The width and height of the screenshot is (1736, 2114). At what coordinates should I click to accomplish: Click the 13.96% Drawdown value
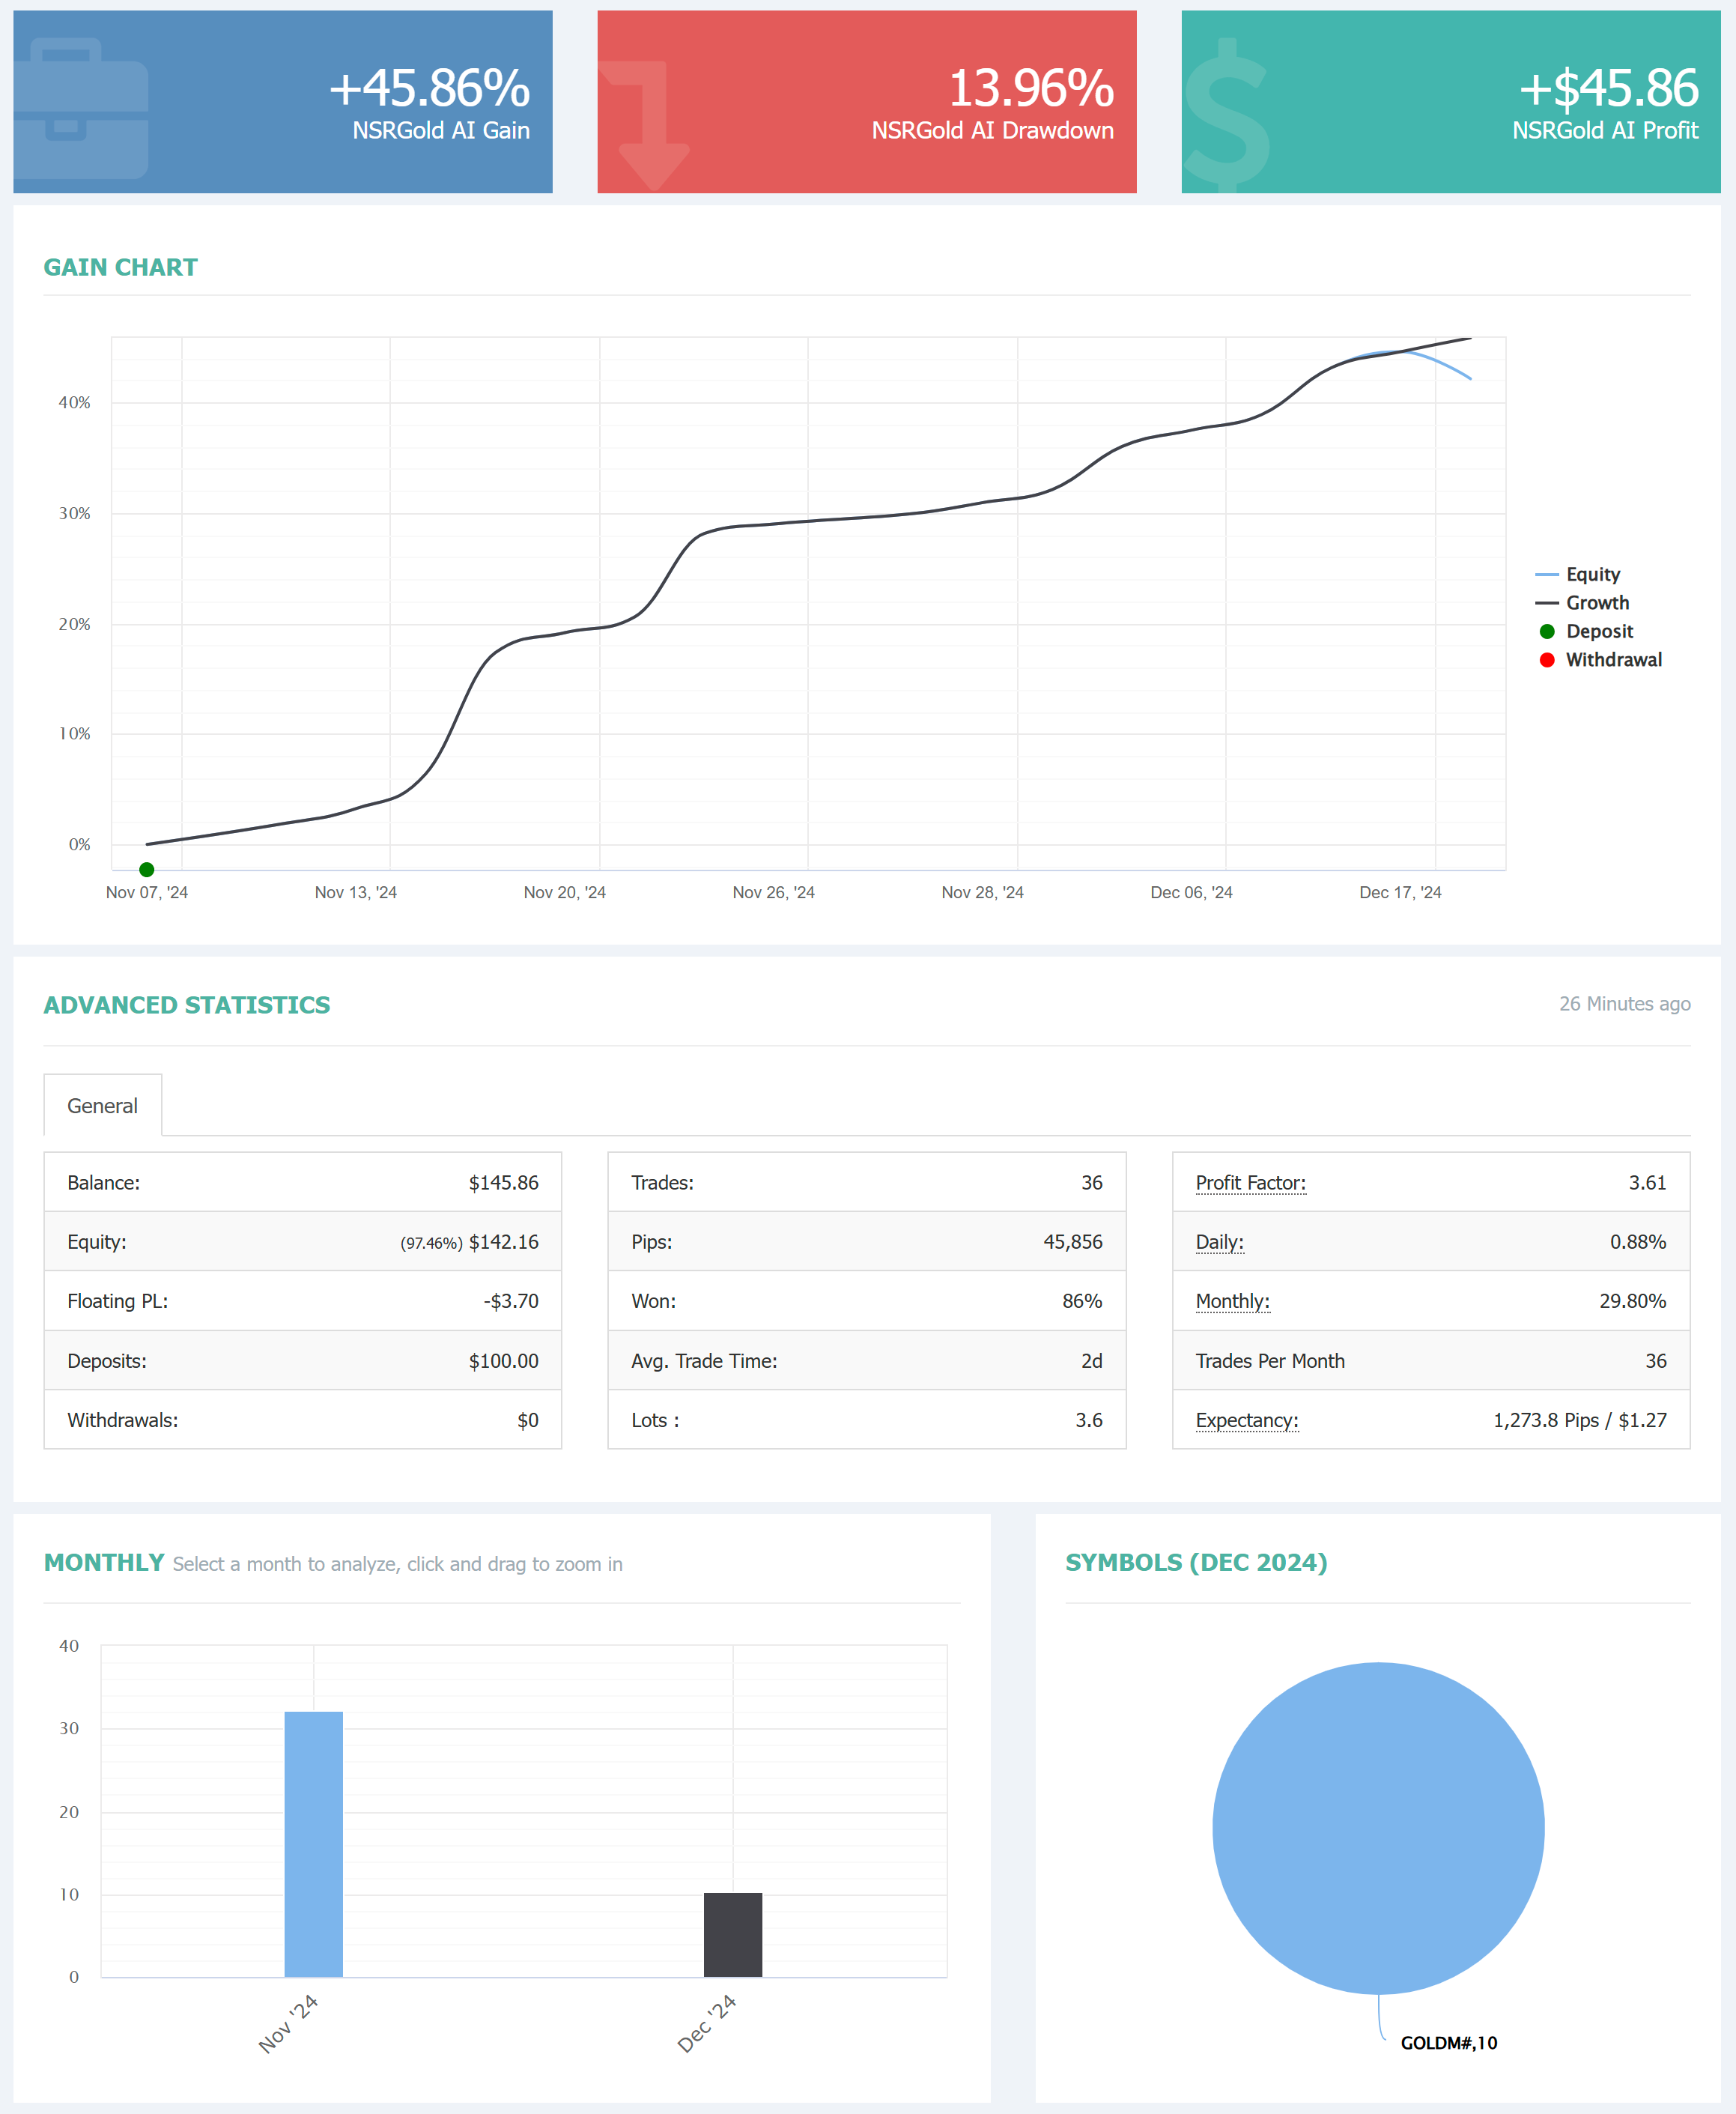(1030, 88)
